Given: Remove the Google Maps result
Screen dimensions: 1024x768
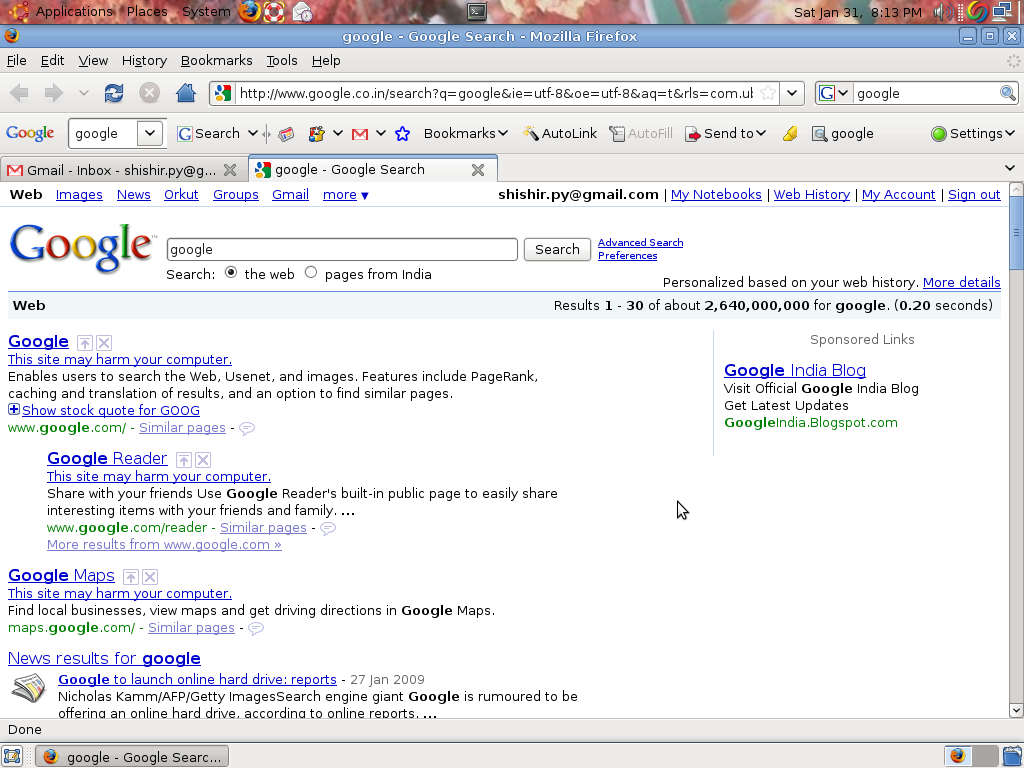Looking at the screenshot, I should pyautogui.click(x=150, y=577).
